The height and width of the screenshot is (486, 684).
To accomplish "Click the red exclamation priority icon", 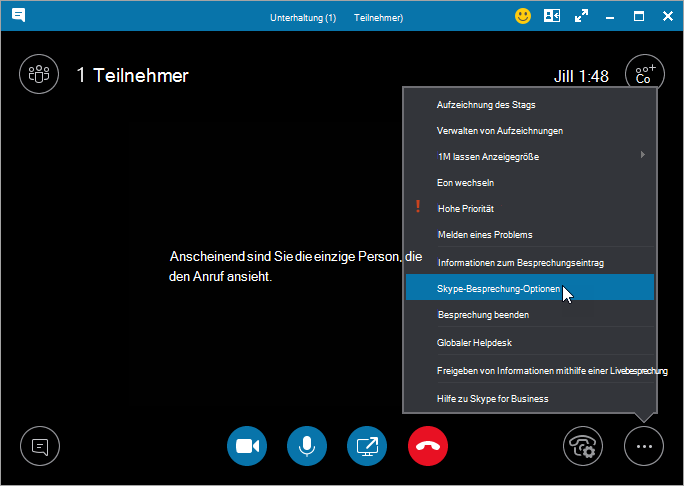I will pyautogui.click(x=418, y=206).
